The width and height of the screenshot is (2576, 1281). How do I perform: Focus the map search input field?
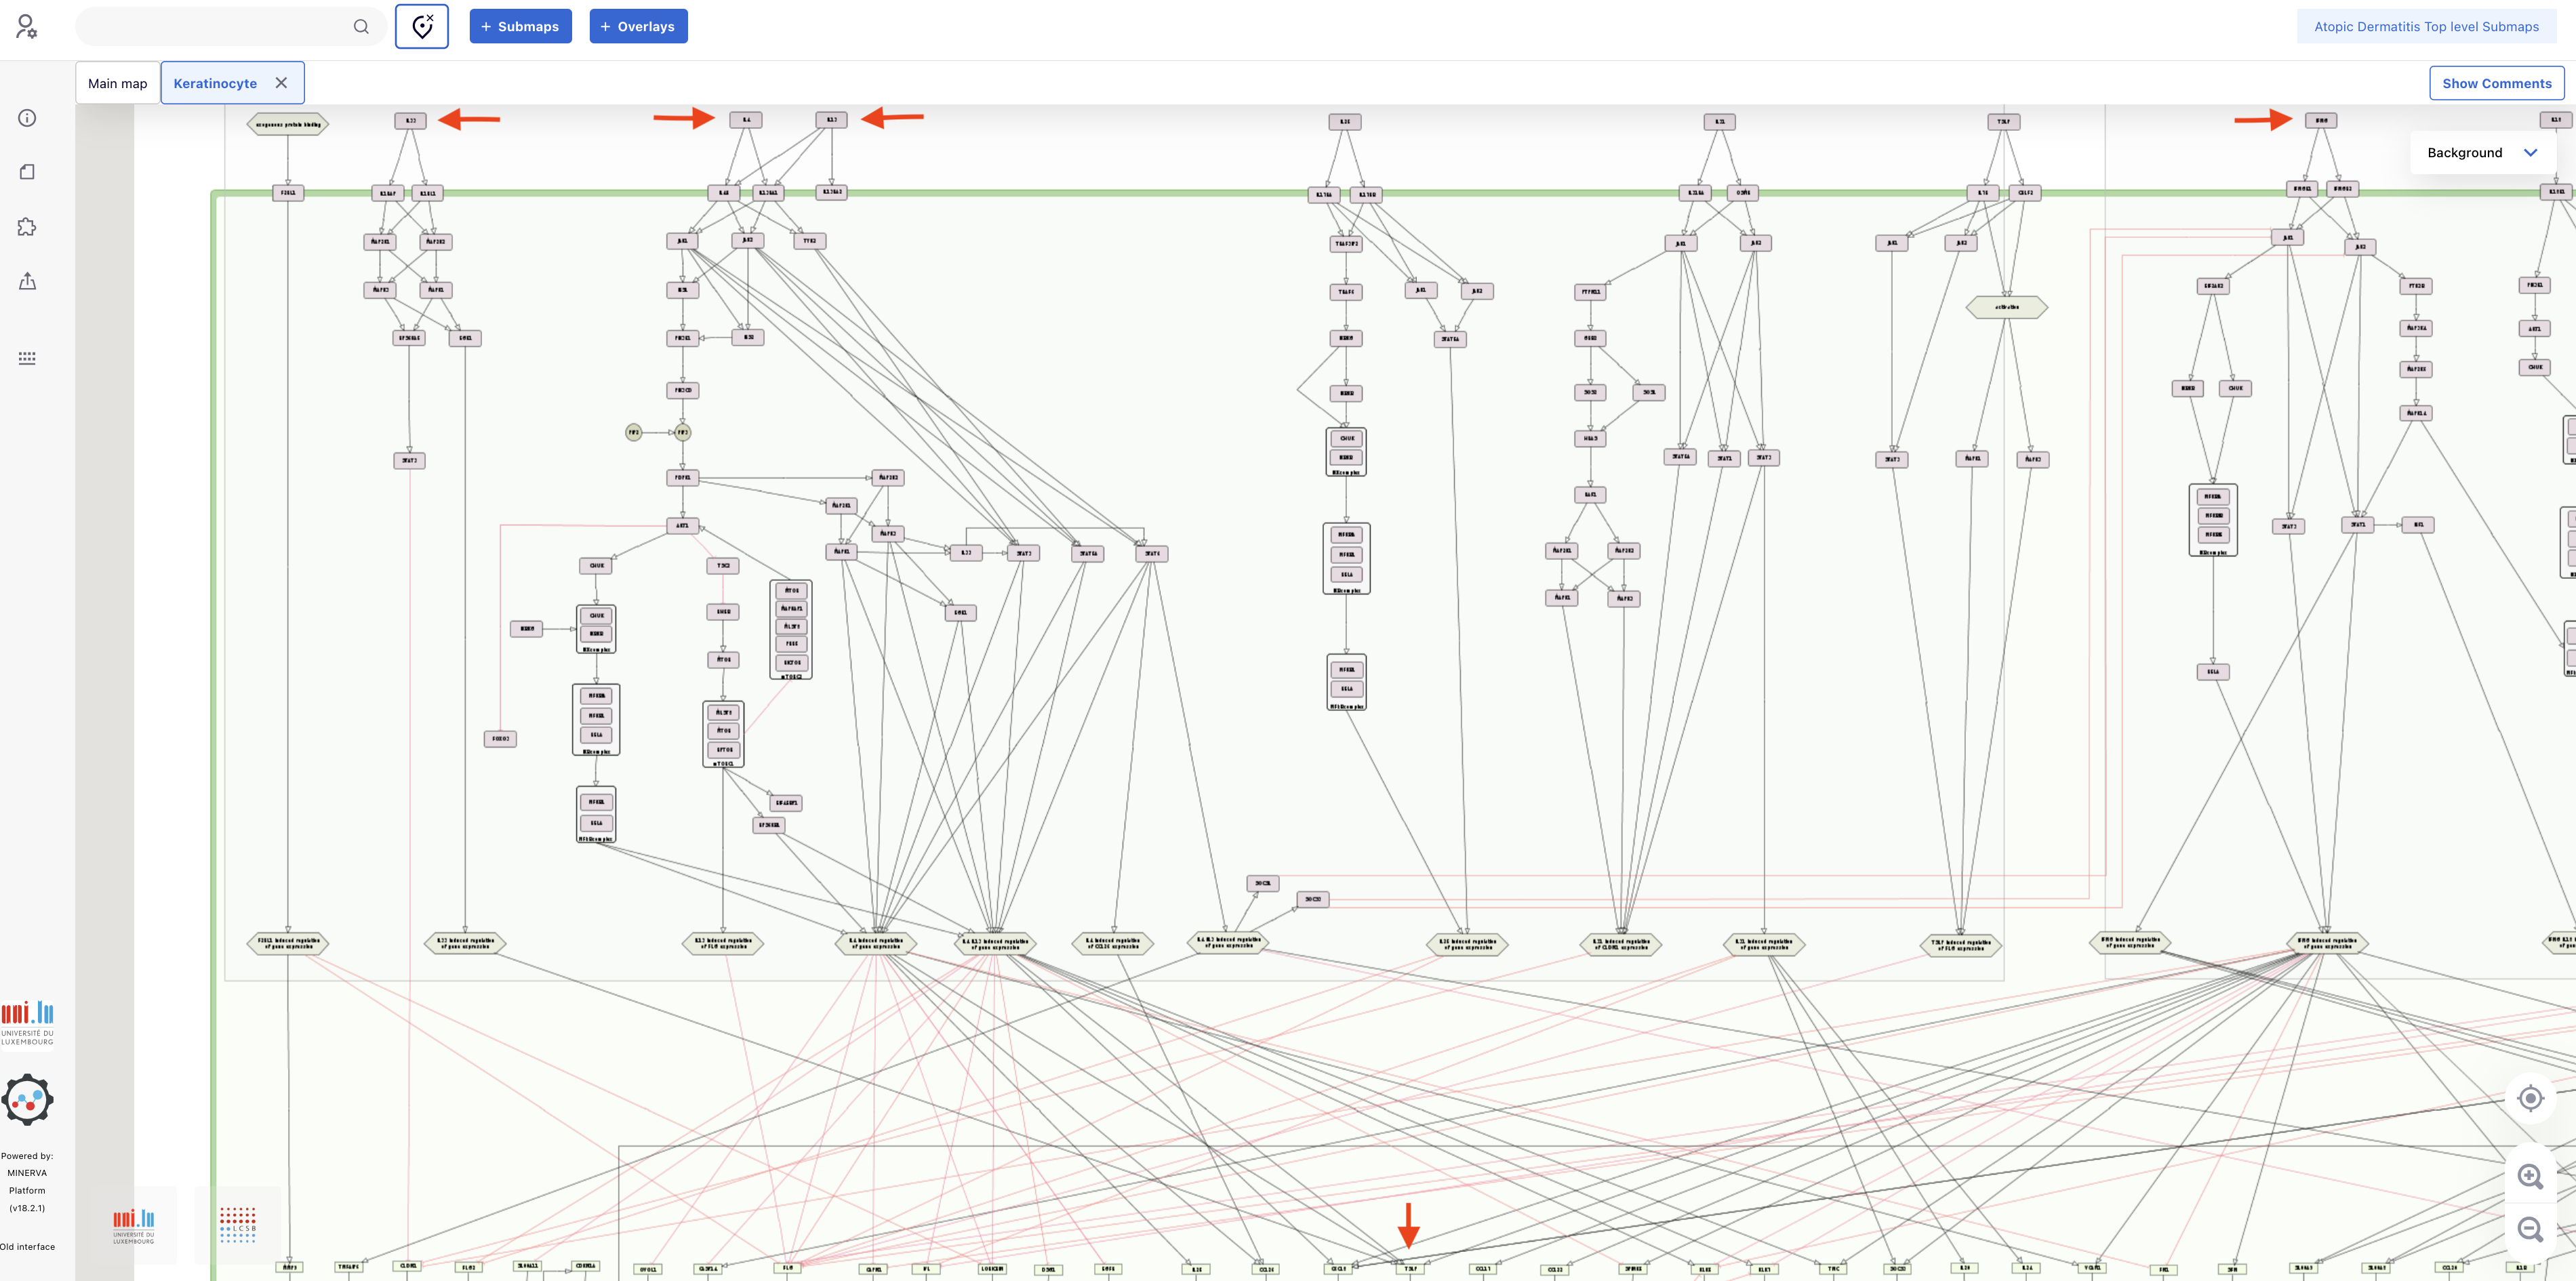[215, 27]
